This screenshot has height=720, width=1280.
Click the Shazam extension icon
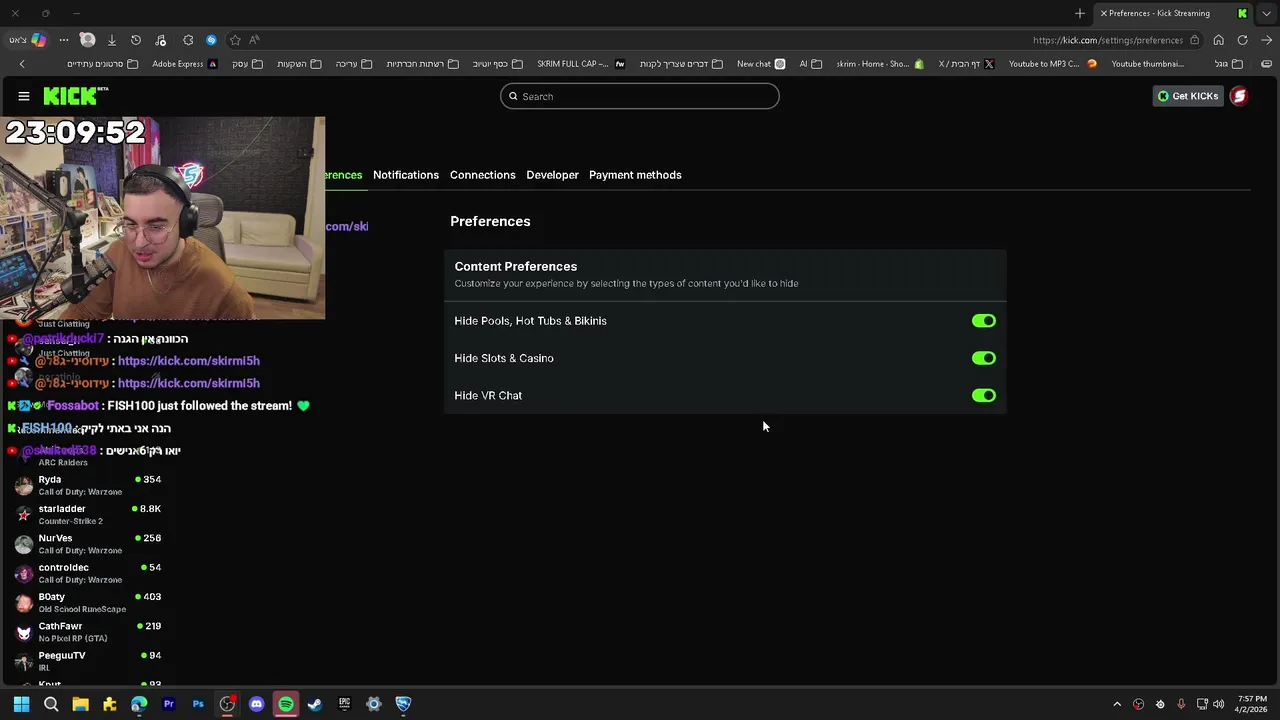[211, 40]
